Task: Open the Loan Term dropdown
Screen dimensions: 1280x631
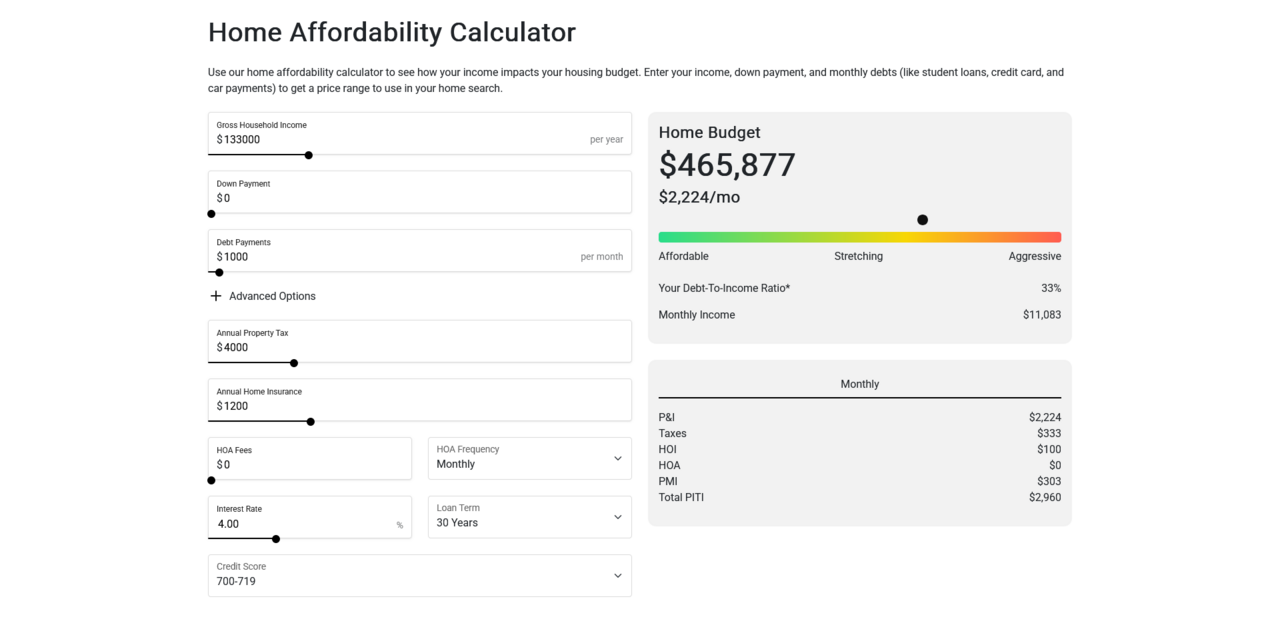Action: [x=529, y=517]
